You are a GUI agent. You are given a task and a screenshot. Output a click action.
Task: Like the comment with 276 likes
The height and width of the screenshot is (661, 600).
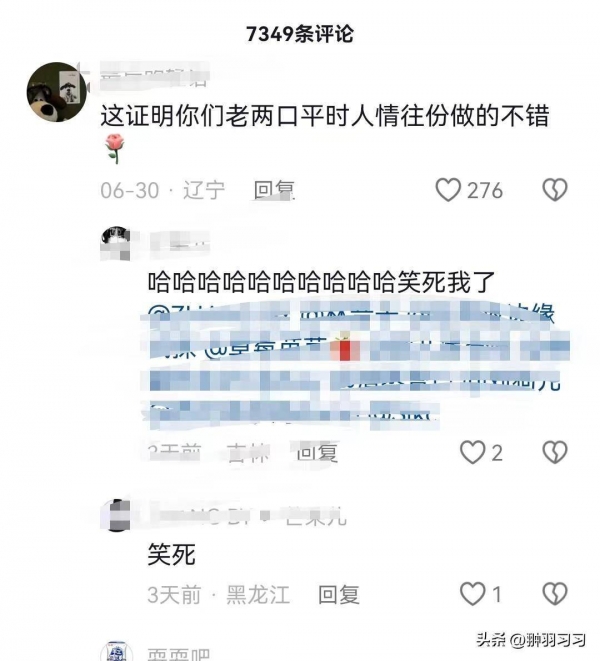(448, 190)
